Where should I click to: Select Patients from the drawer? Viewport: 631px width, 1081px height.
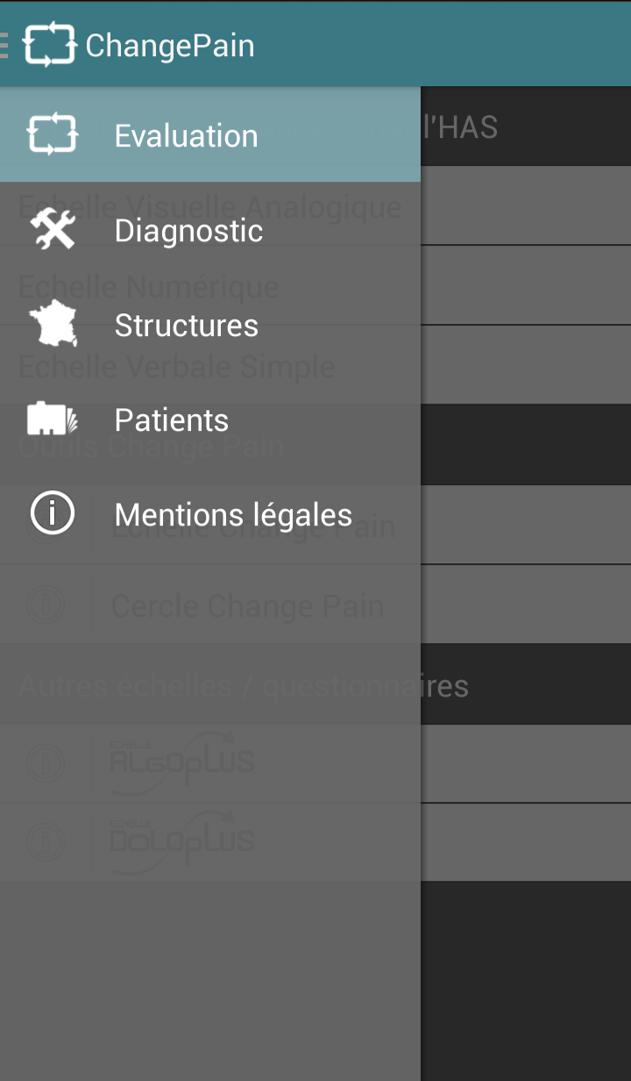[x=171, y=420]
